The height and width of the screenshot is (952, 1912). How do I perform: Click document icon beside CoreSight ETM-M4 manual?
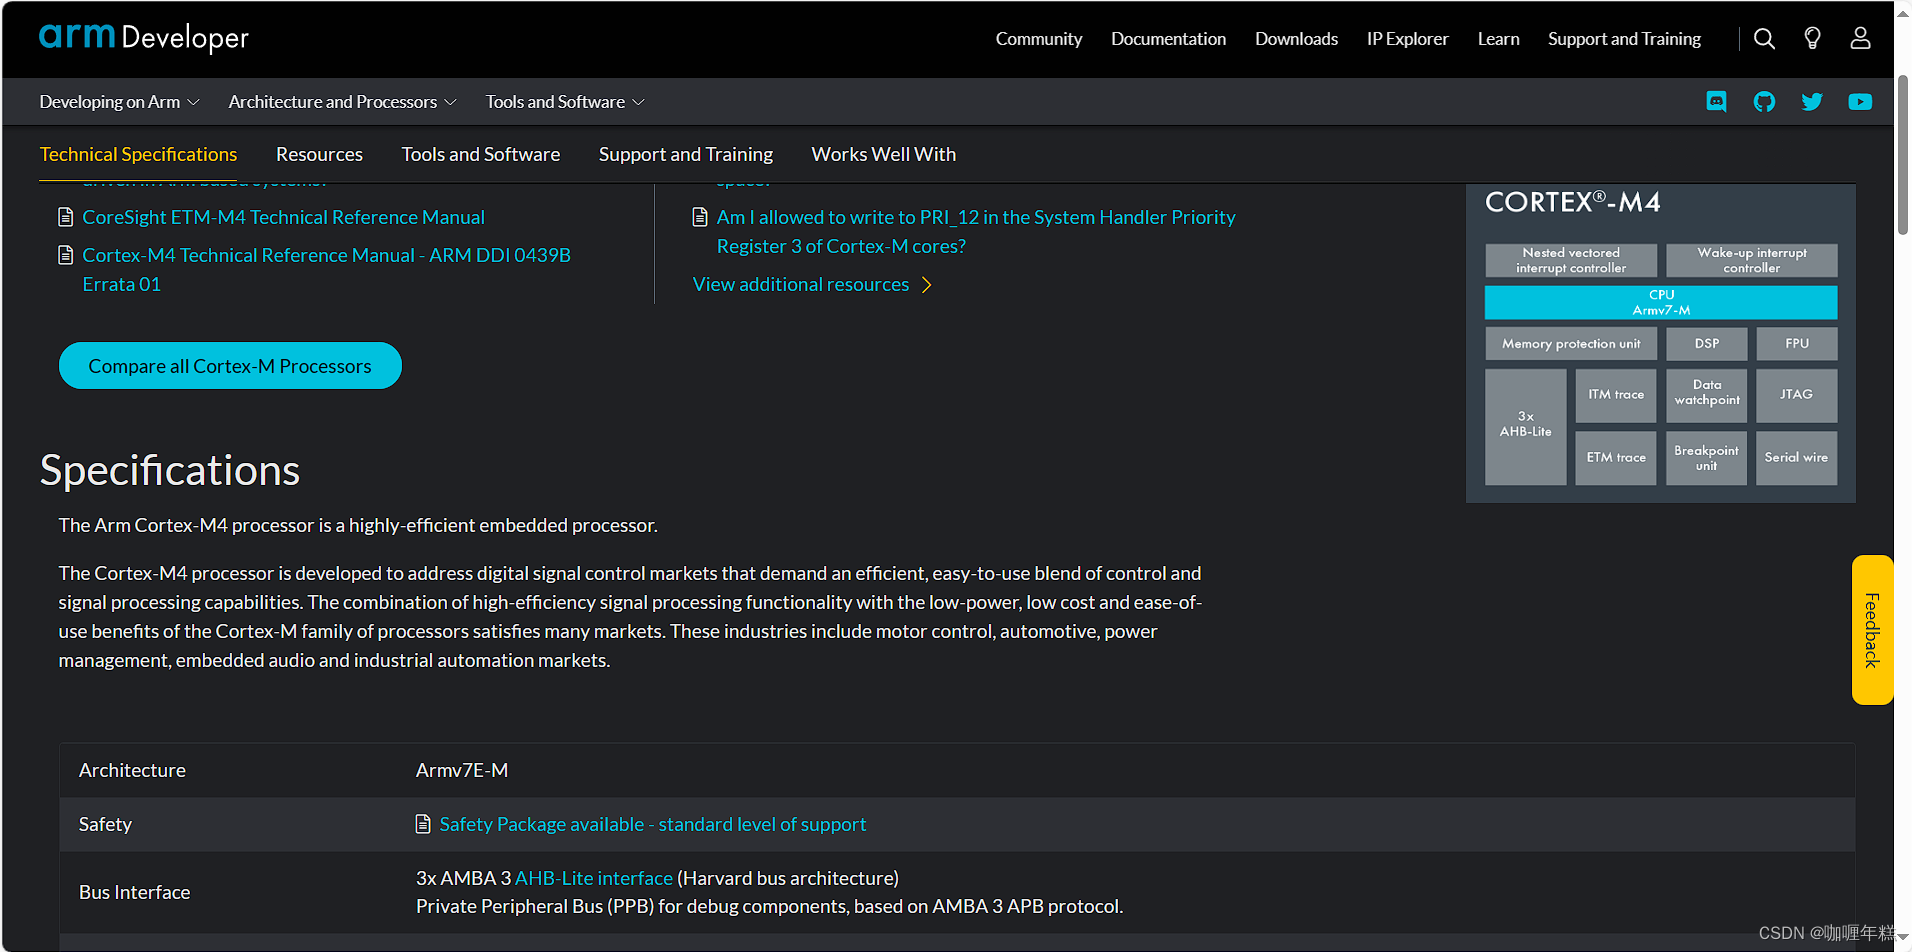[x=66, y=217]
